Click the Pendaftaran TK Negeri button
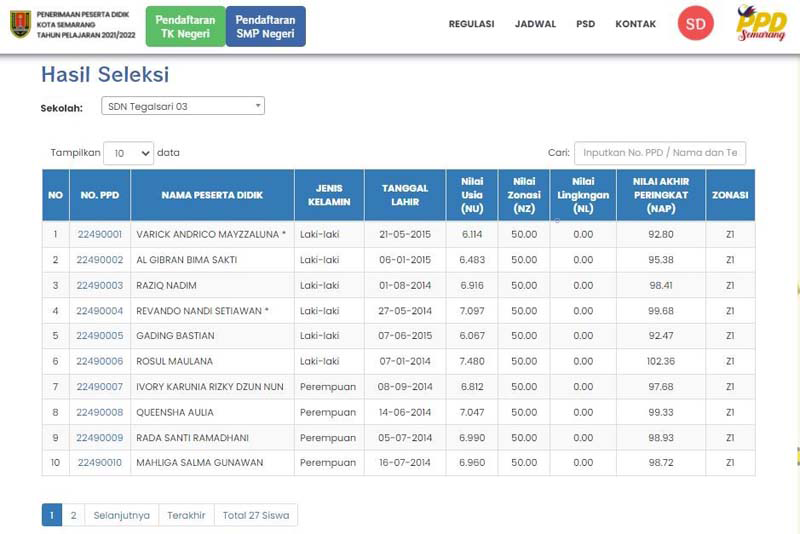The image size is (800, 534). click(185, 26)
